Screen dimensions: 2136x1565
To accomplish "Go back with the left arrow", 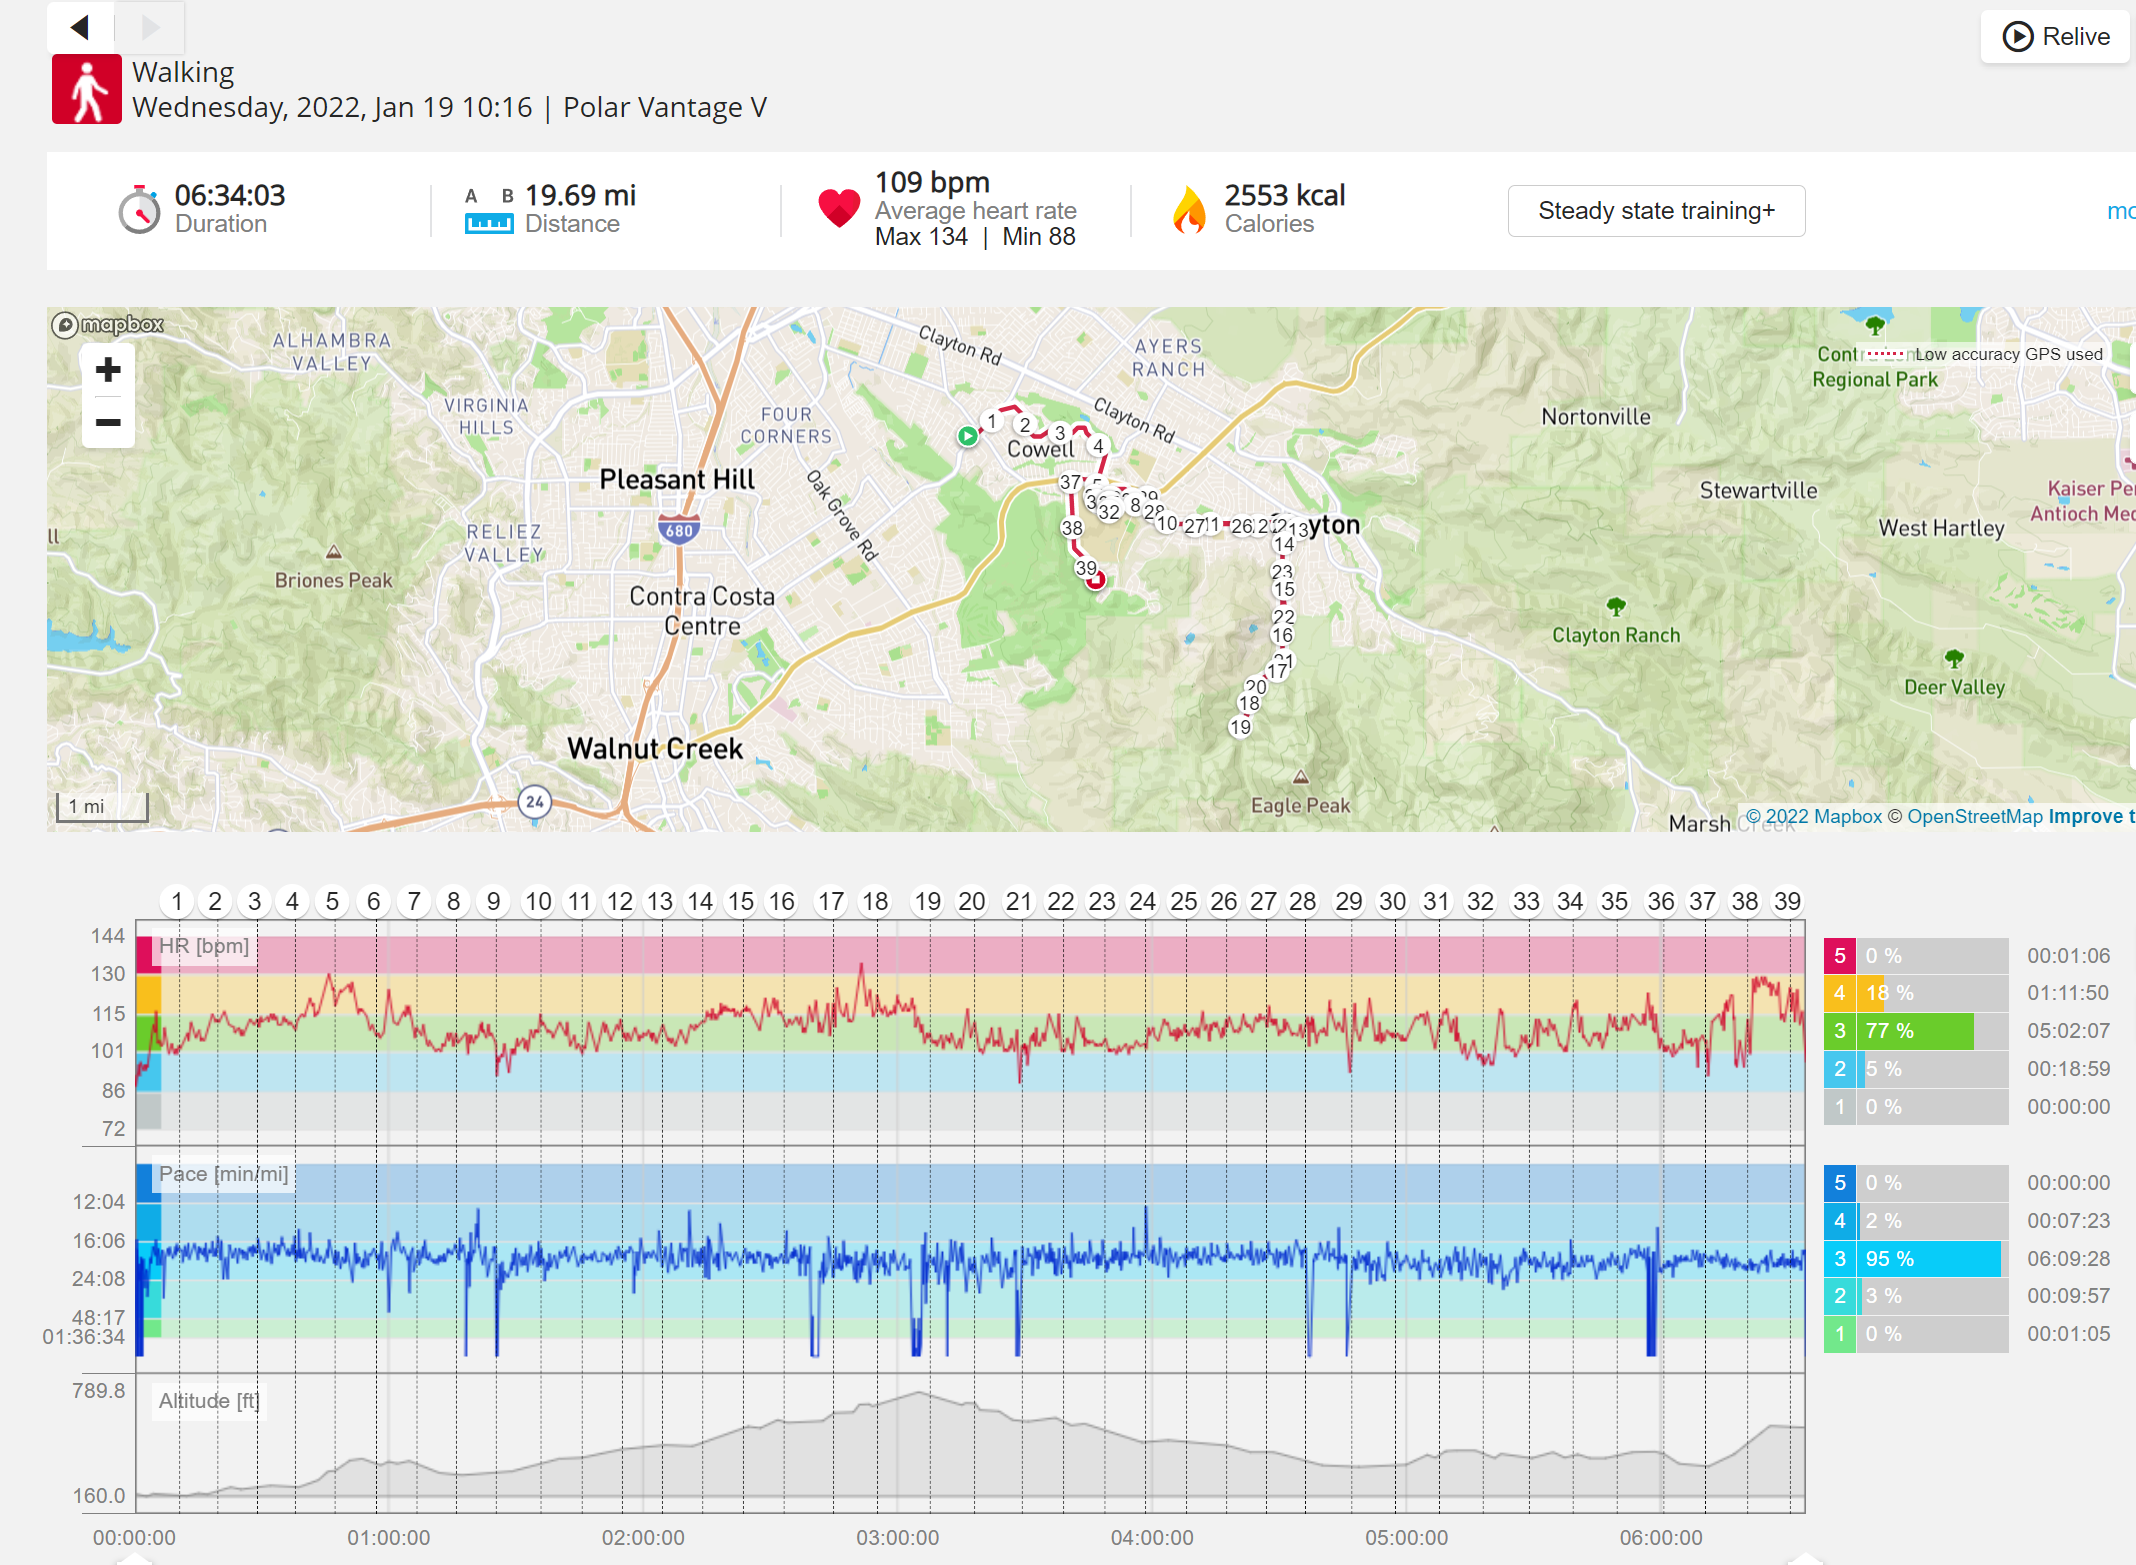I will [81, 27].
